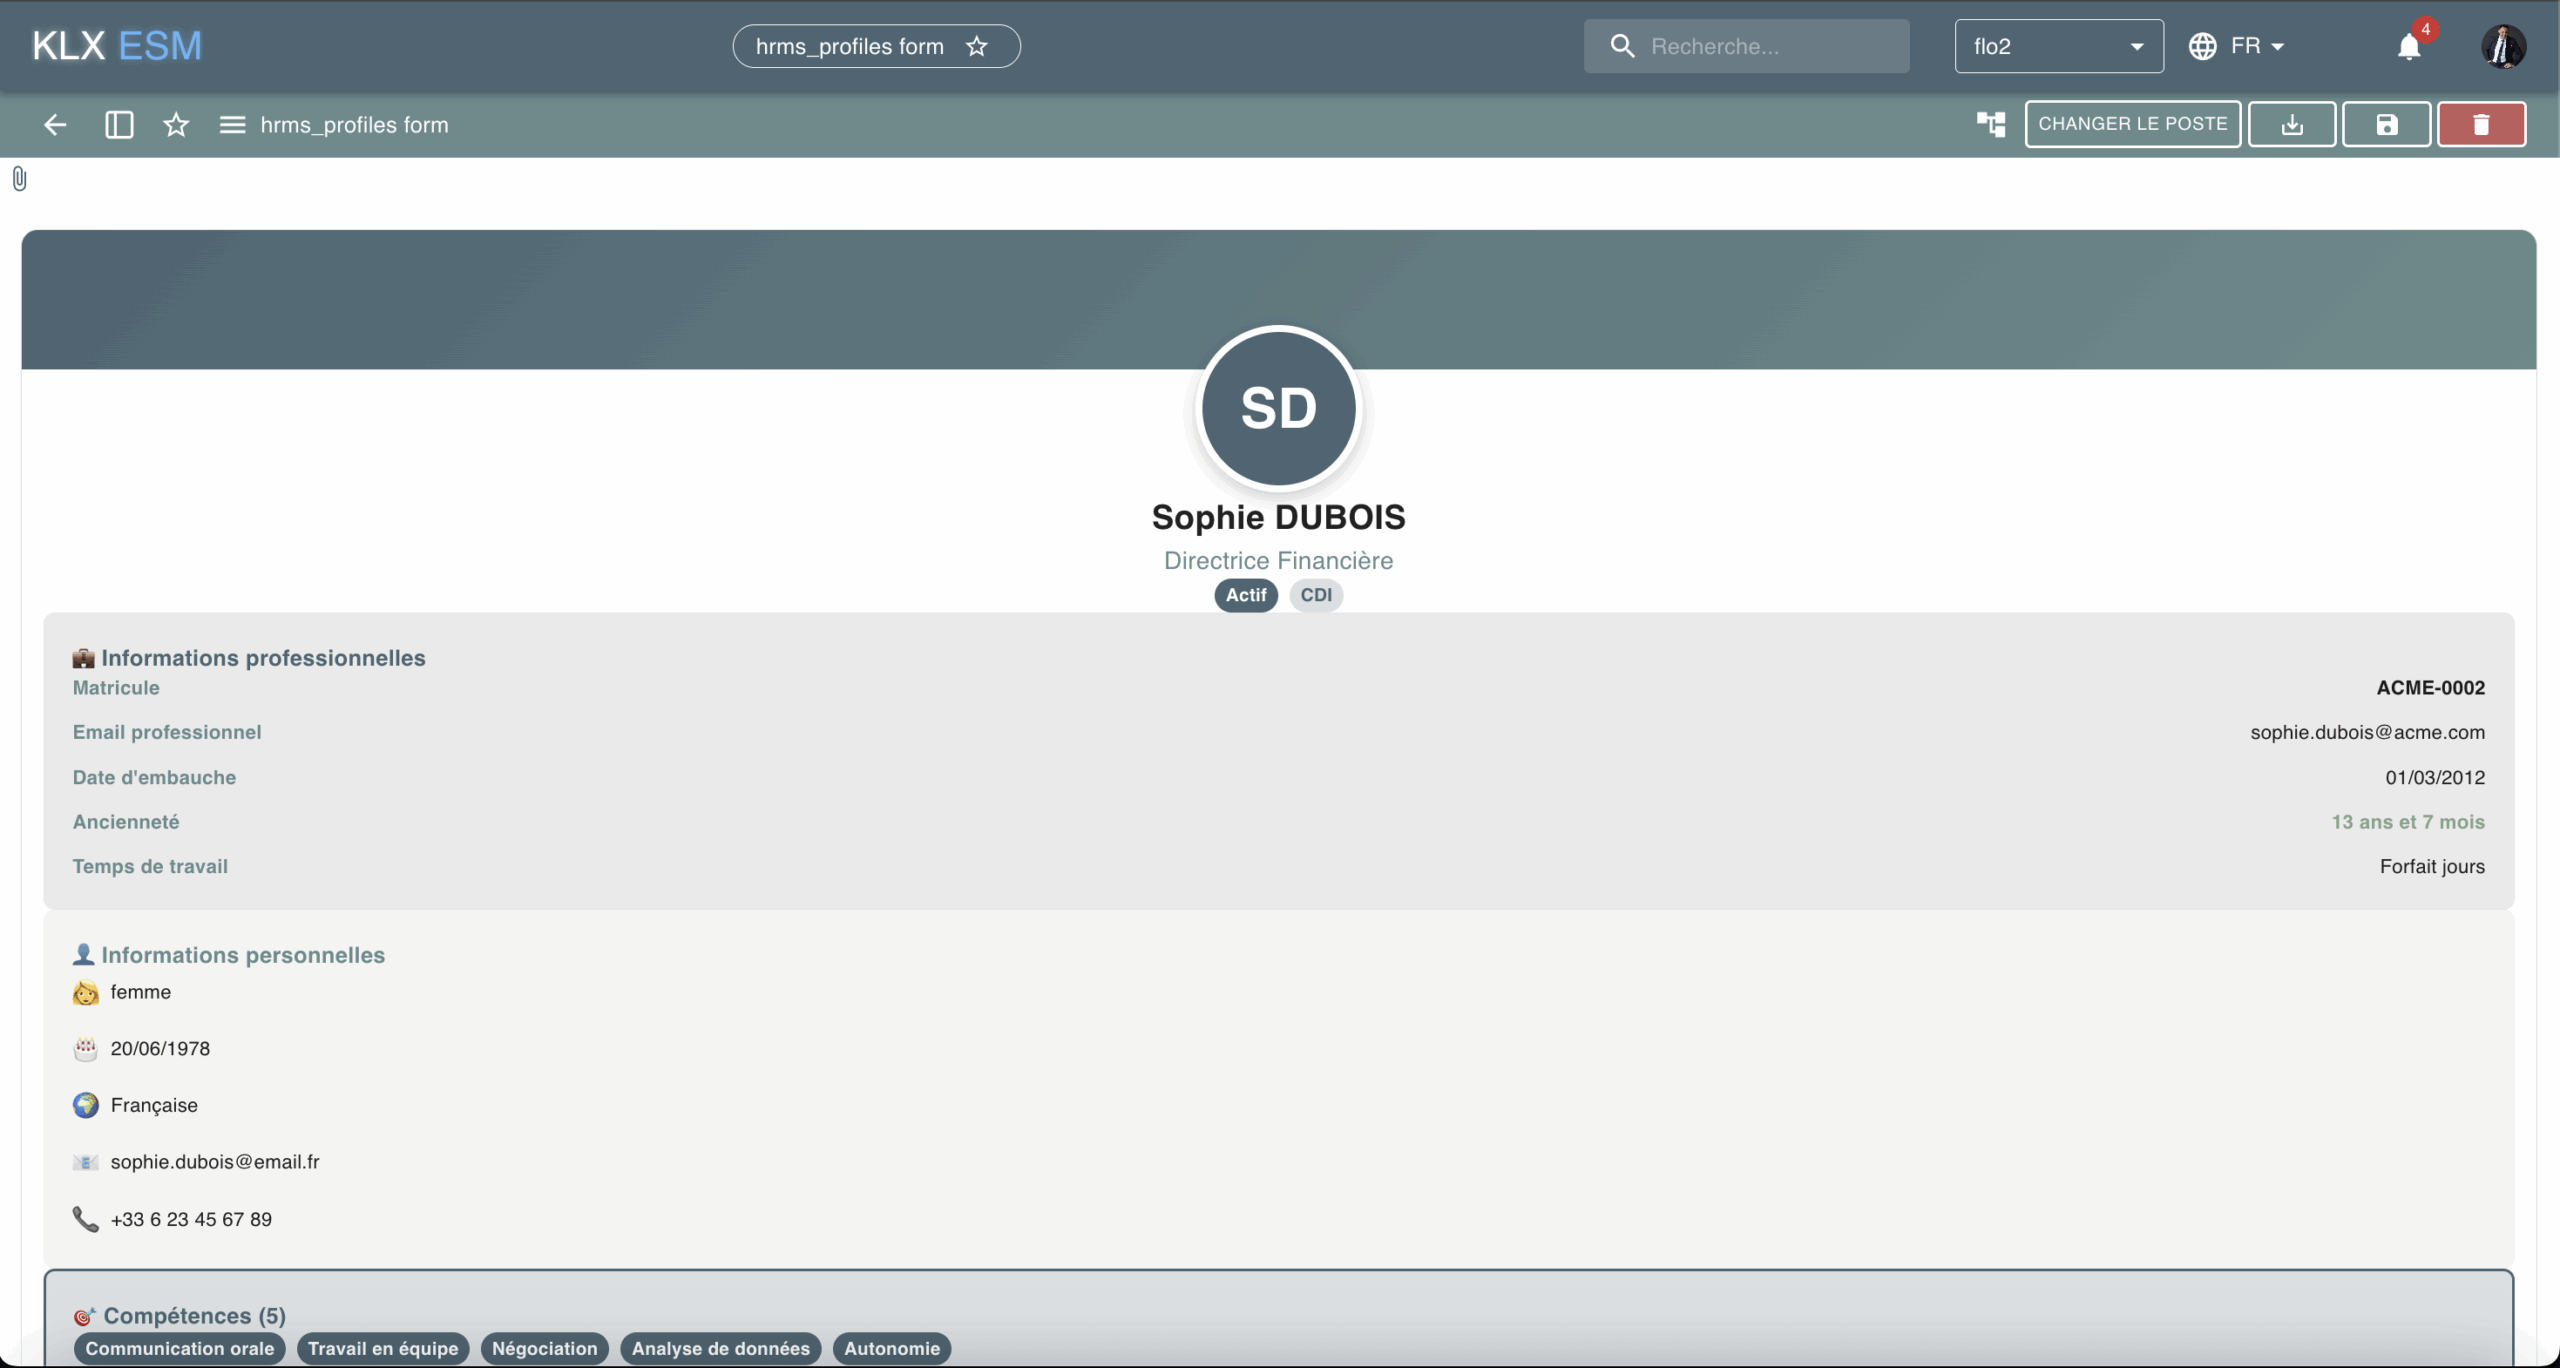Open the user avatar menu
This screenshot has width=2560, height=1368.
pyautogui.click(x=2503, y=47)
